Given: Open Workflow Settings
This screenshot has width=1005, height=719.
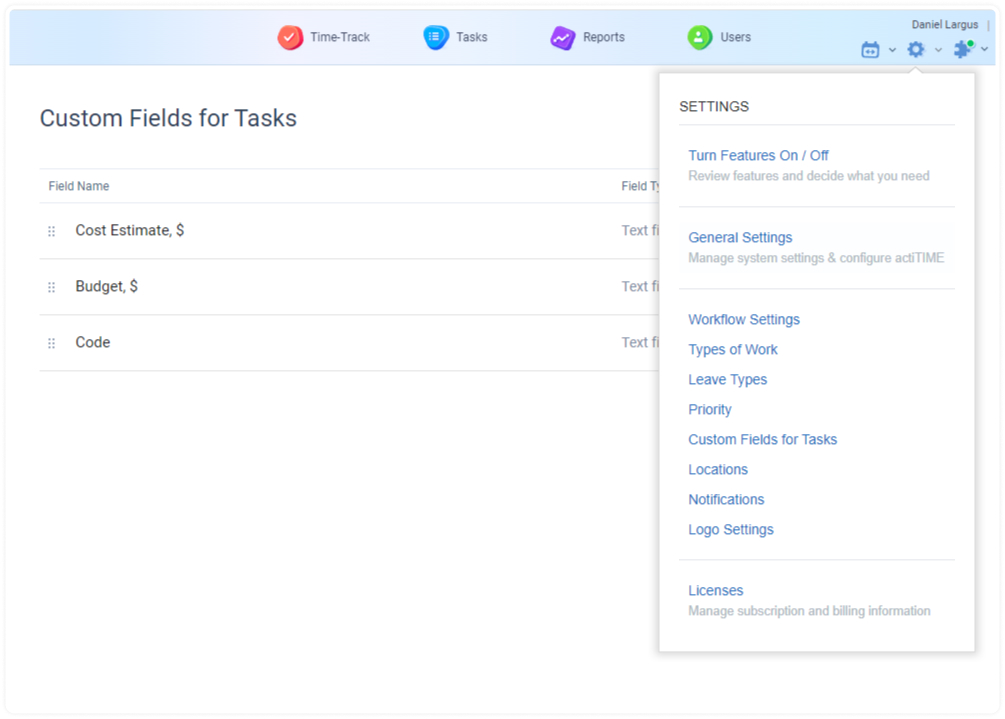Looking at the screenshot, I should (744, 320).
